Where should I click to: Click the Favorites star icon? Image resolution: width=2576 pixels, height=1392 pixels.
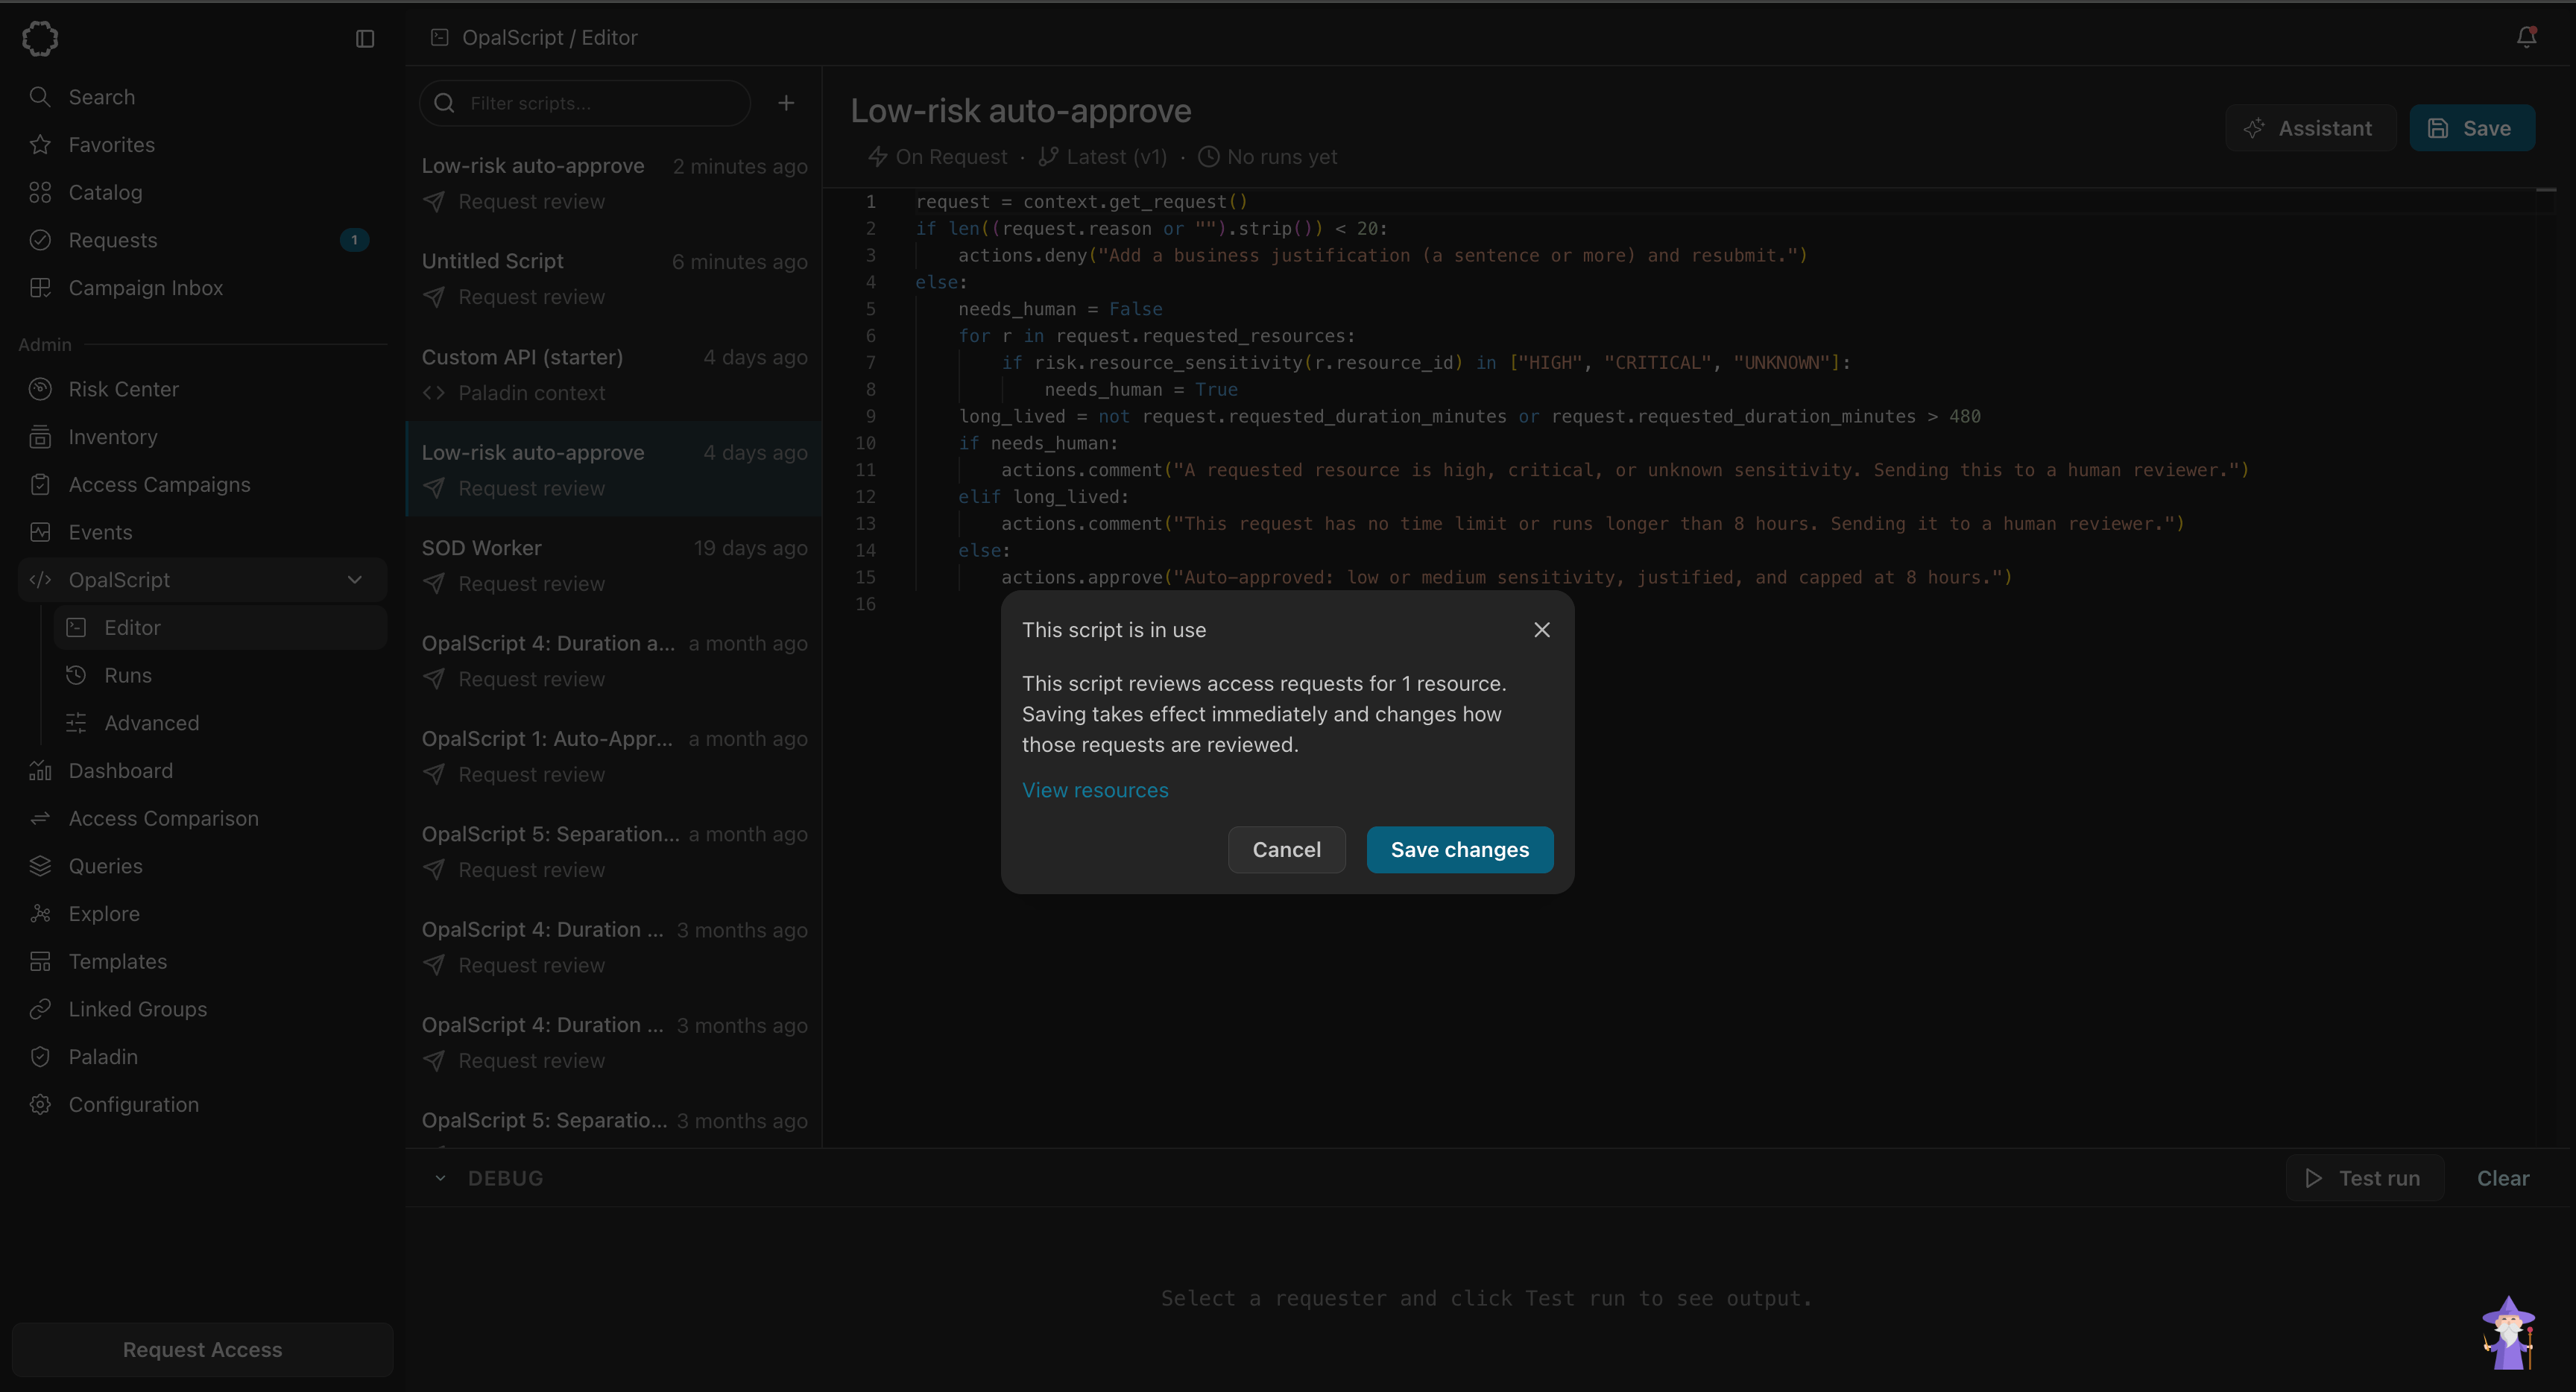(x=40, y=145)
